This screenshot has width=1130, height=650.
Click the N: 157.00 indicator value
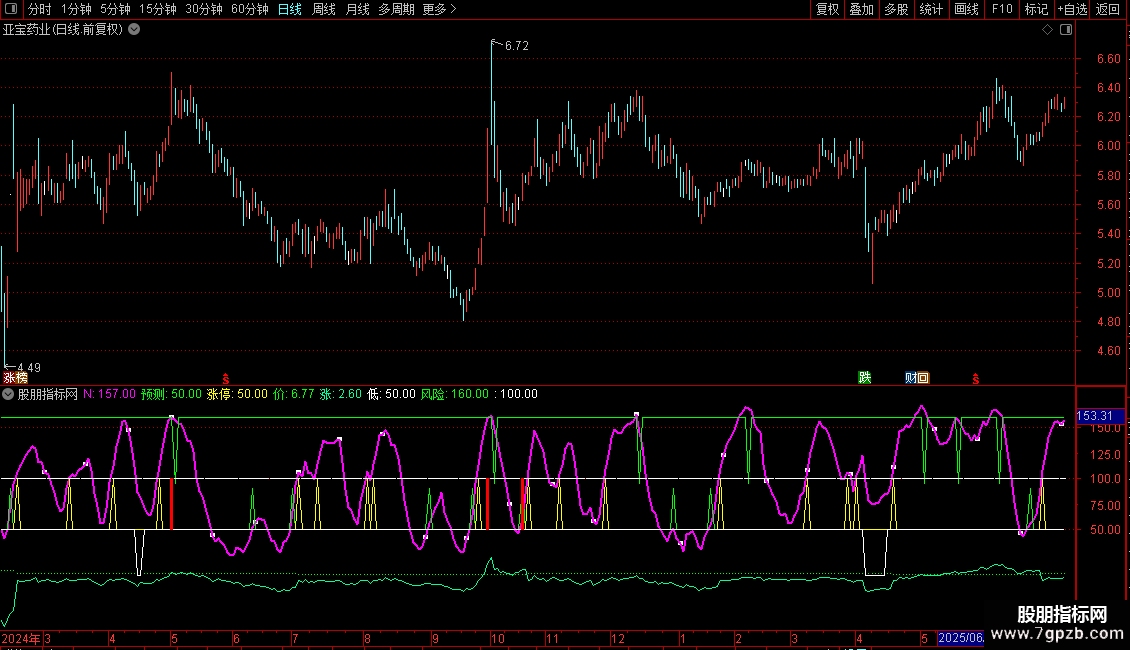[x=109, y=394]
